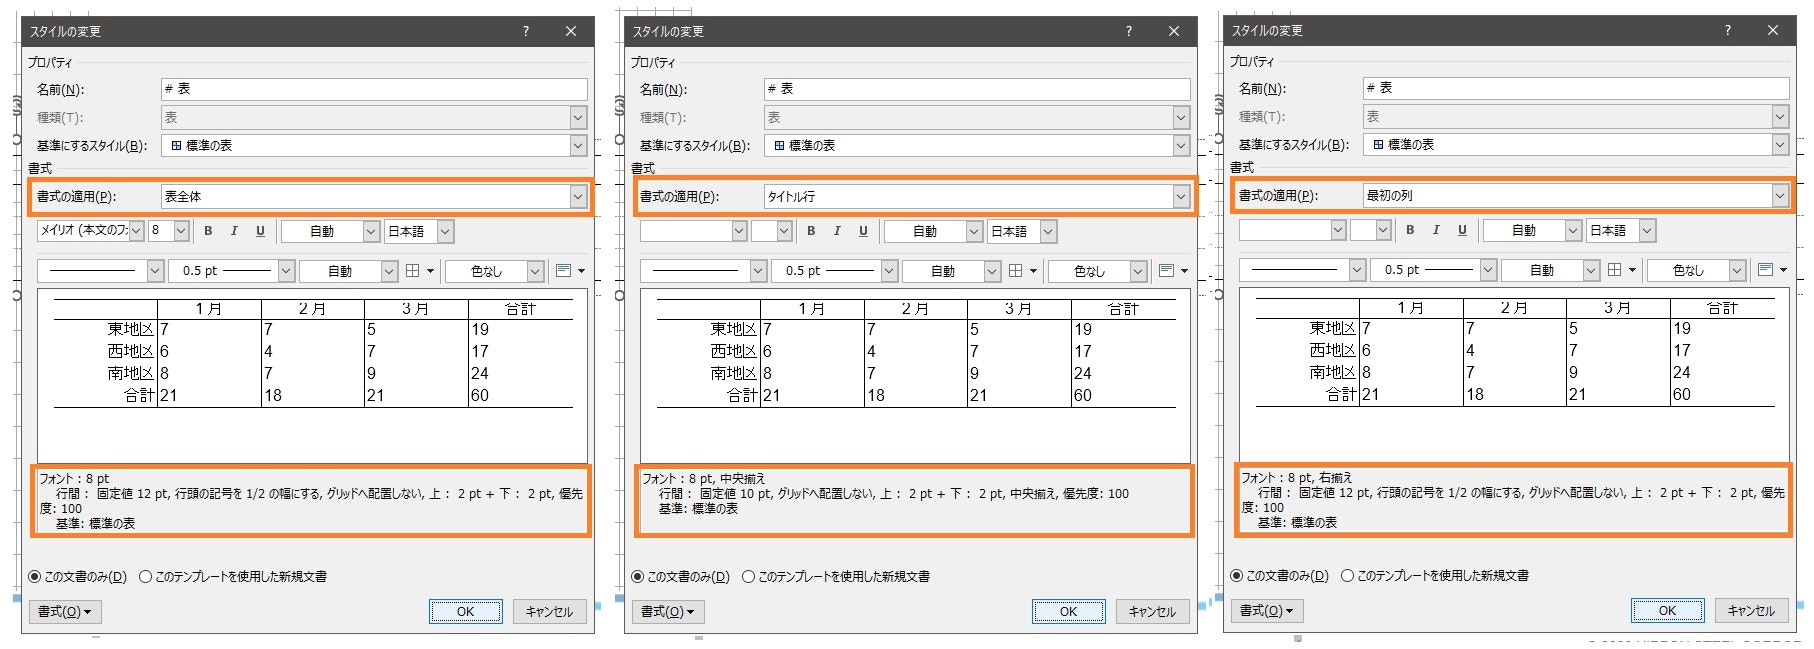Open line style dropdown in タイトル行 dialog
This screenshot has width=1814, height=649.
point(704,271)
